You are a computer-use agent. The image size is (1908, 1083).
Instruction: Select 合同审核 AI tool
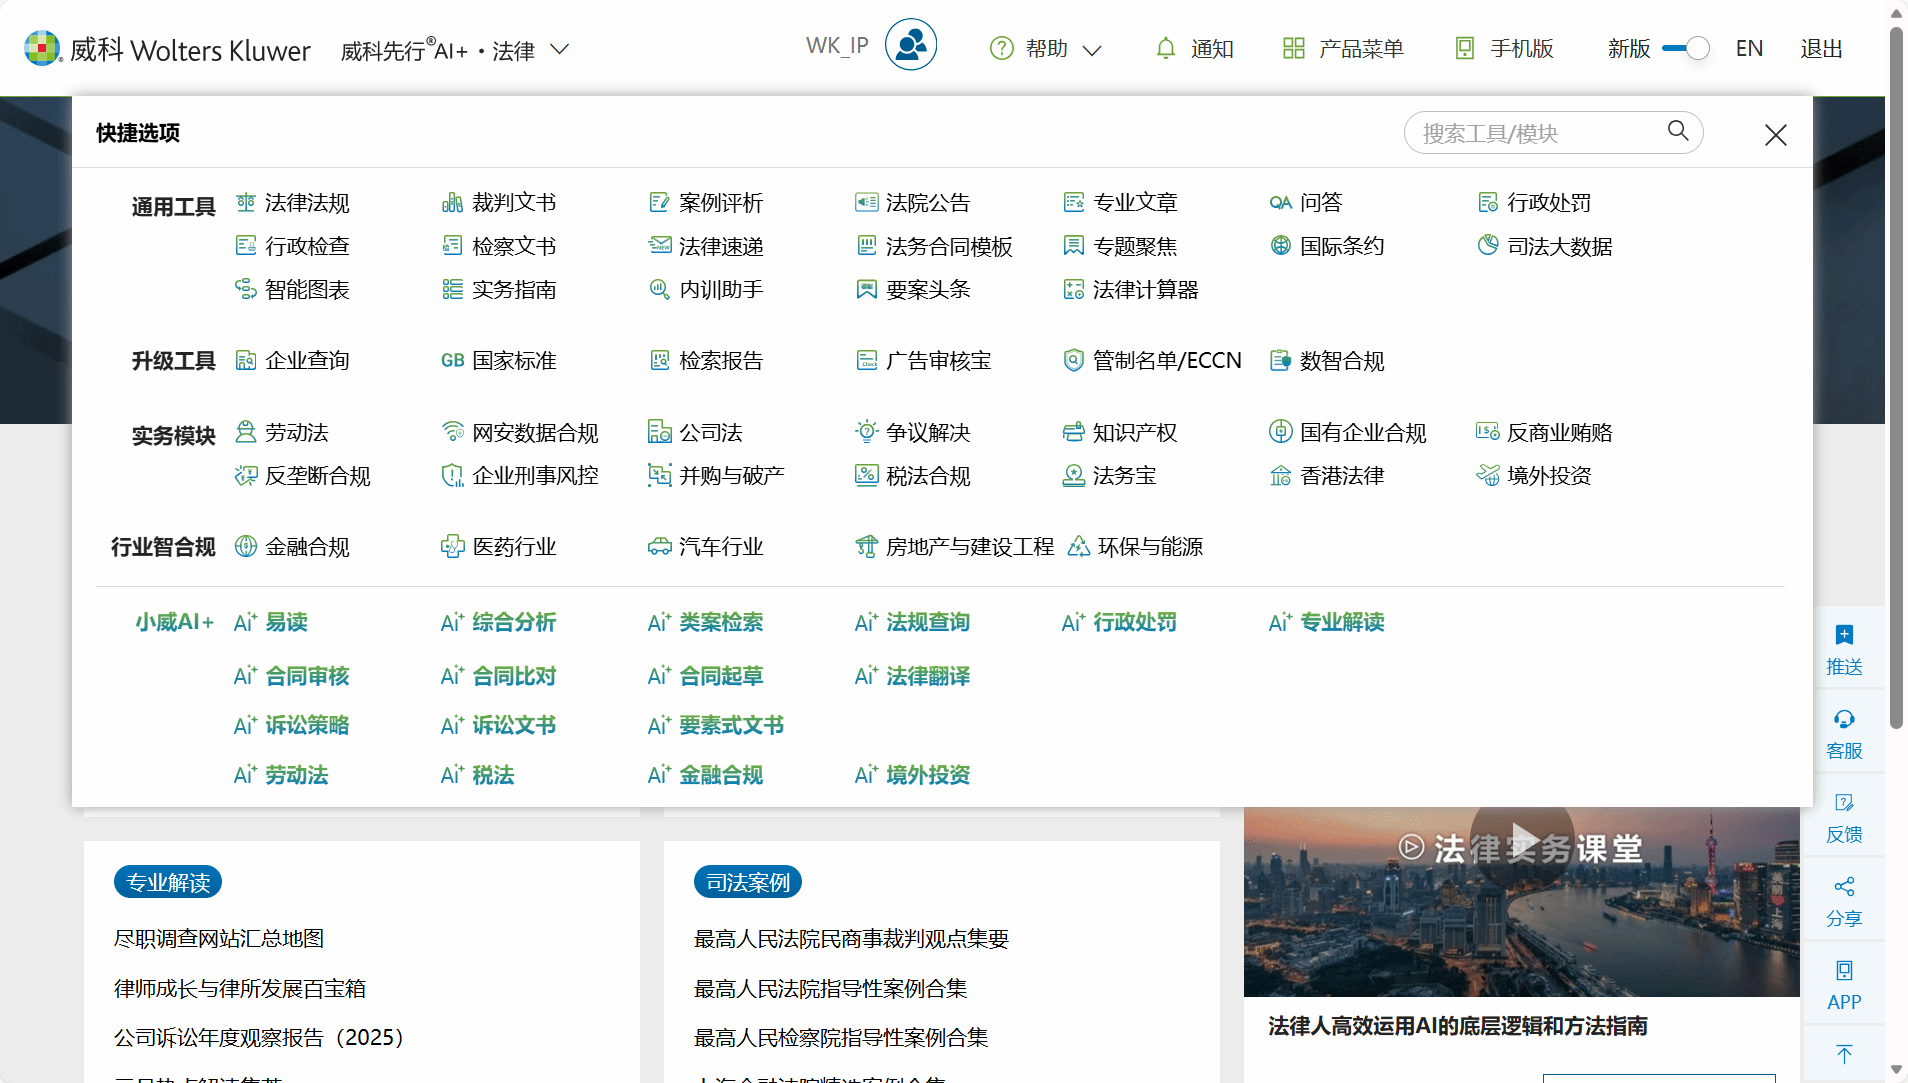306,676
